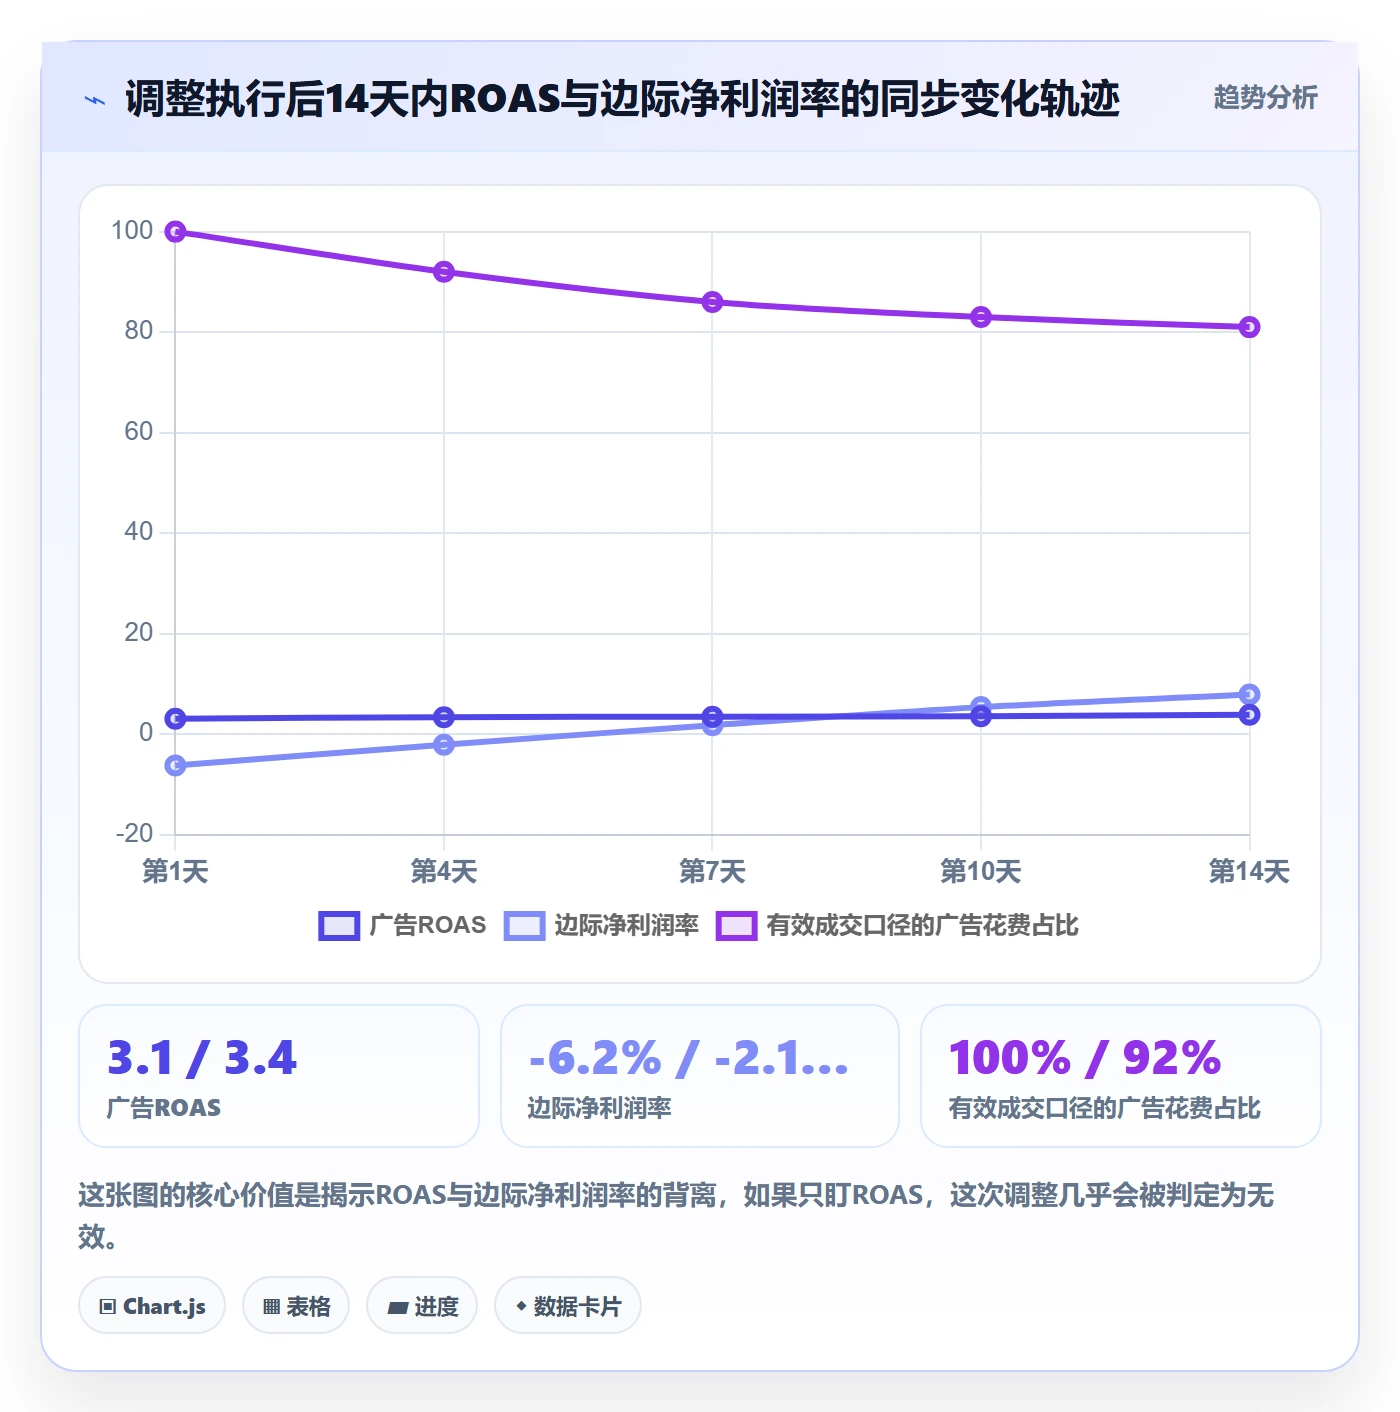Click the bar icon in the 进度 tag
This screenshot has width=1400, height=1412.
(398, 1307)
